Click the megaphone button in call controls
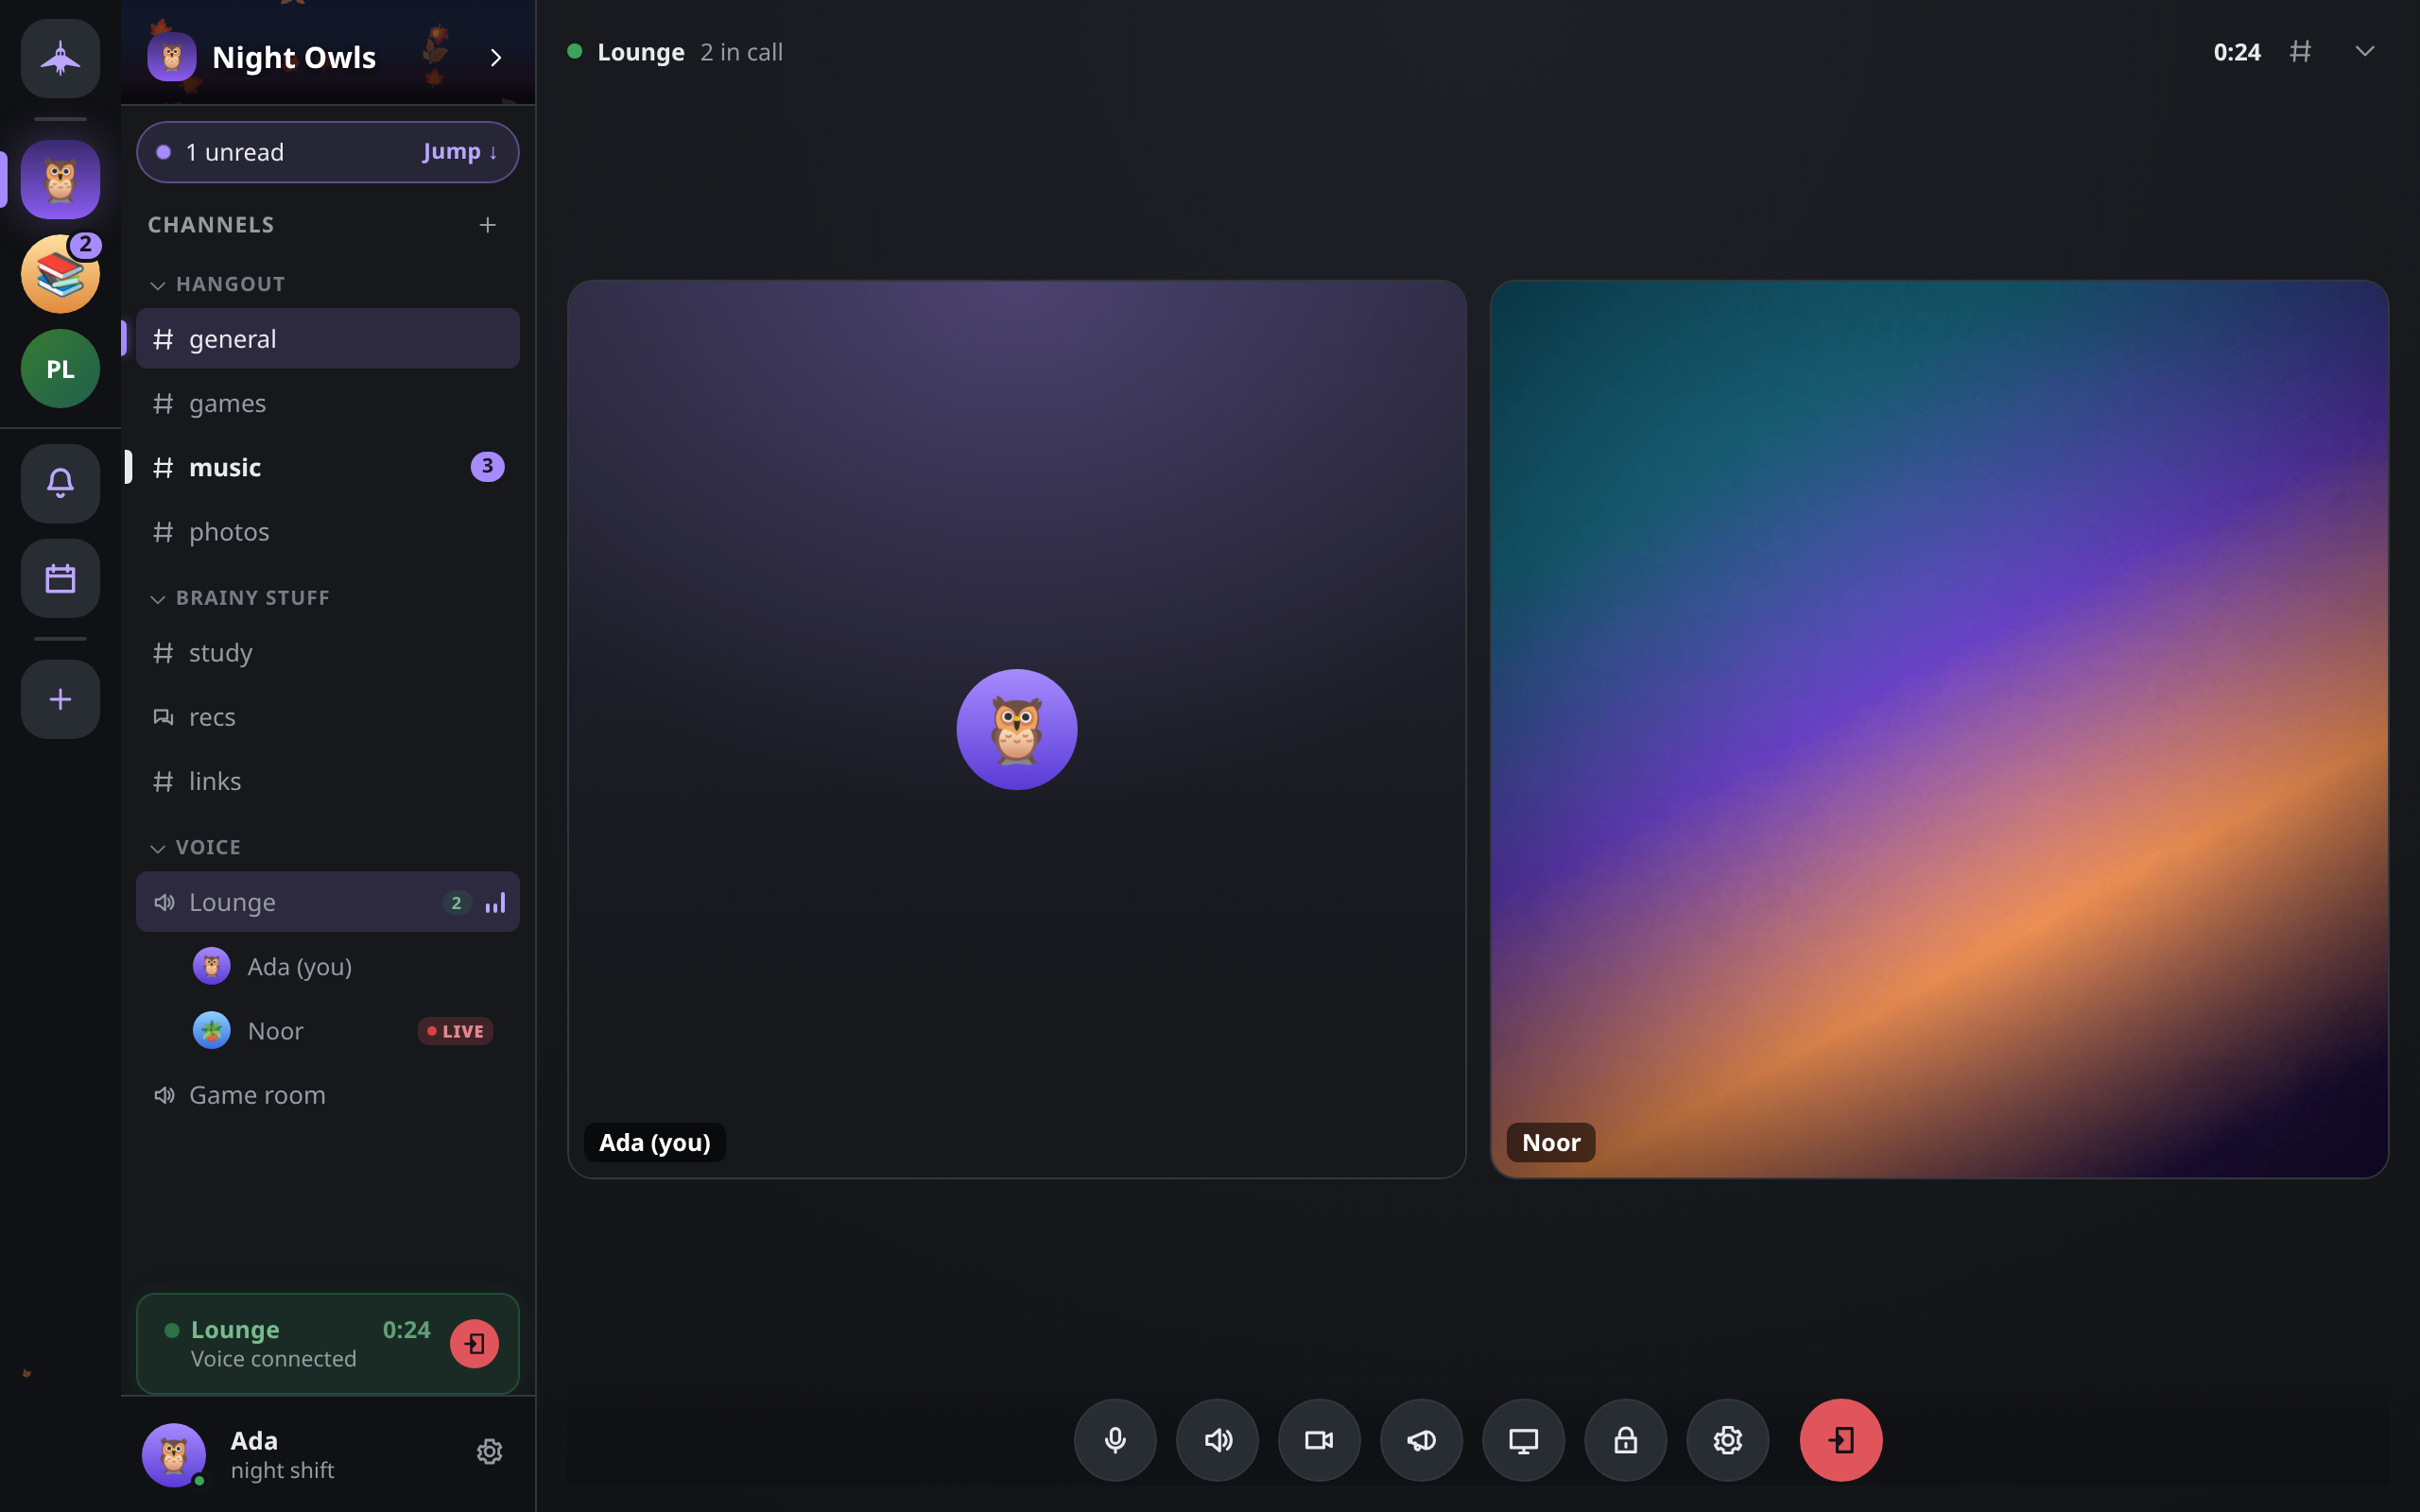The image size is (2420, 1512). pos(1421,1440)
